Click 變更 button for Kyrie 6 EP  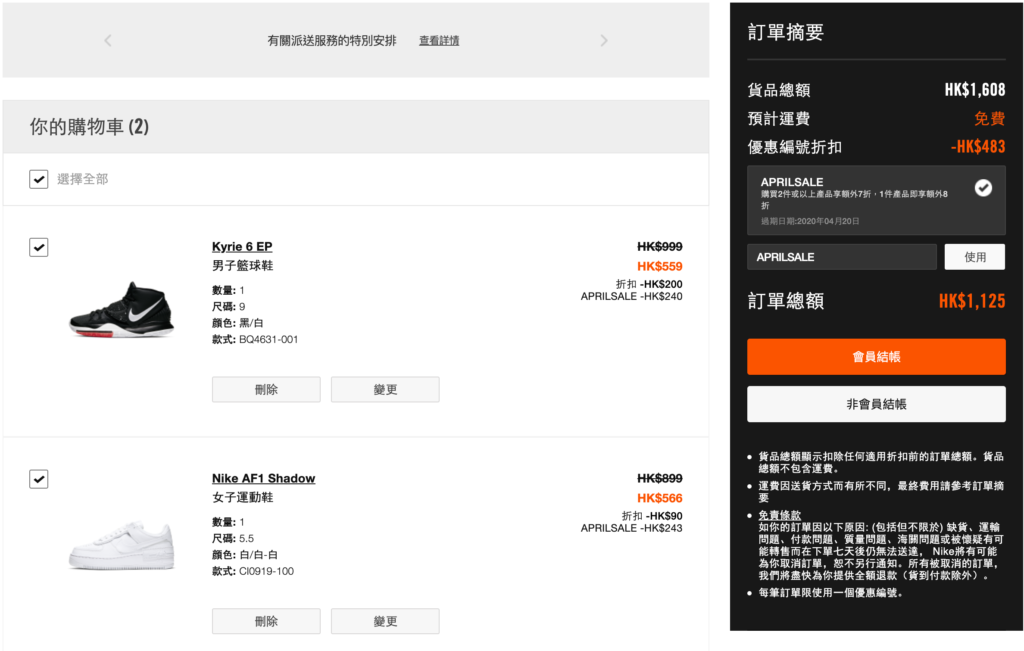(x=385, y=390)
